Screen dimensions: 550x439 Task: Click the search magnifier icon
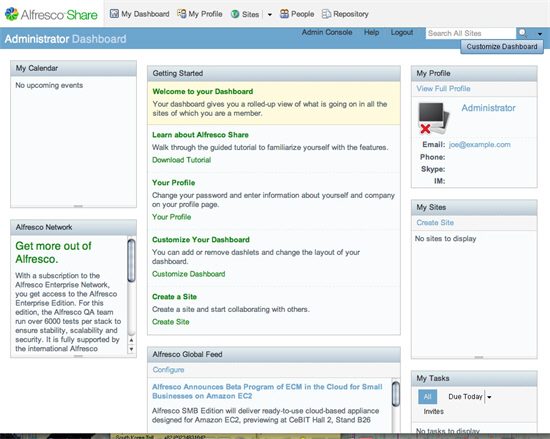pos(522,33)
